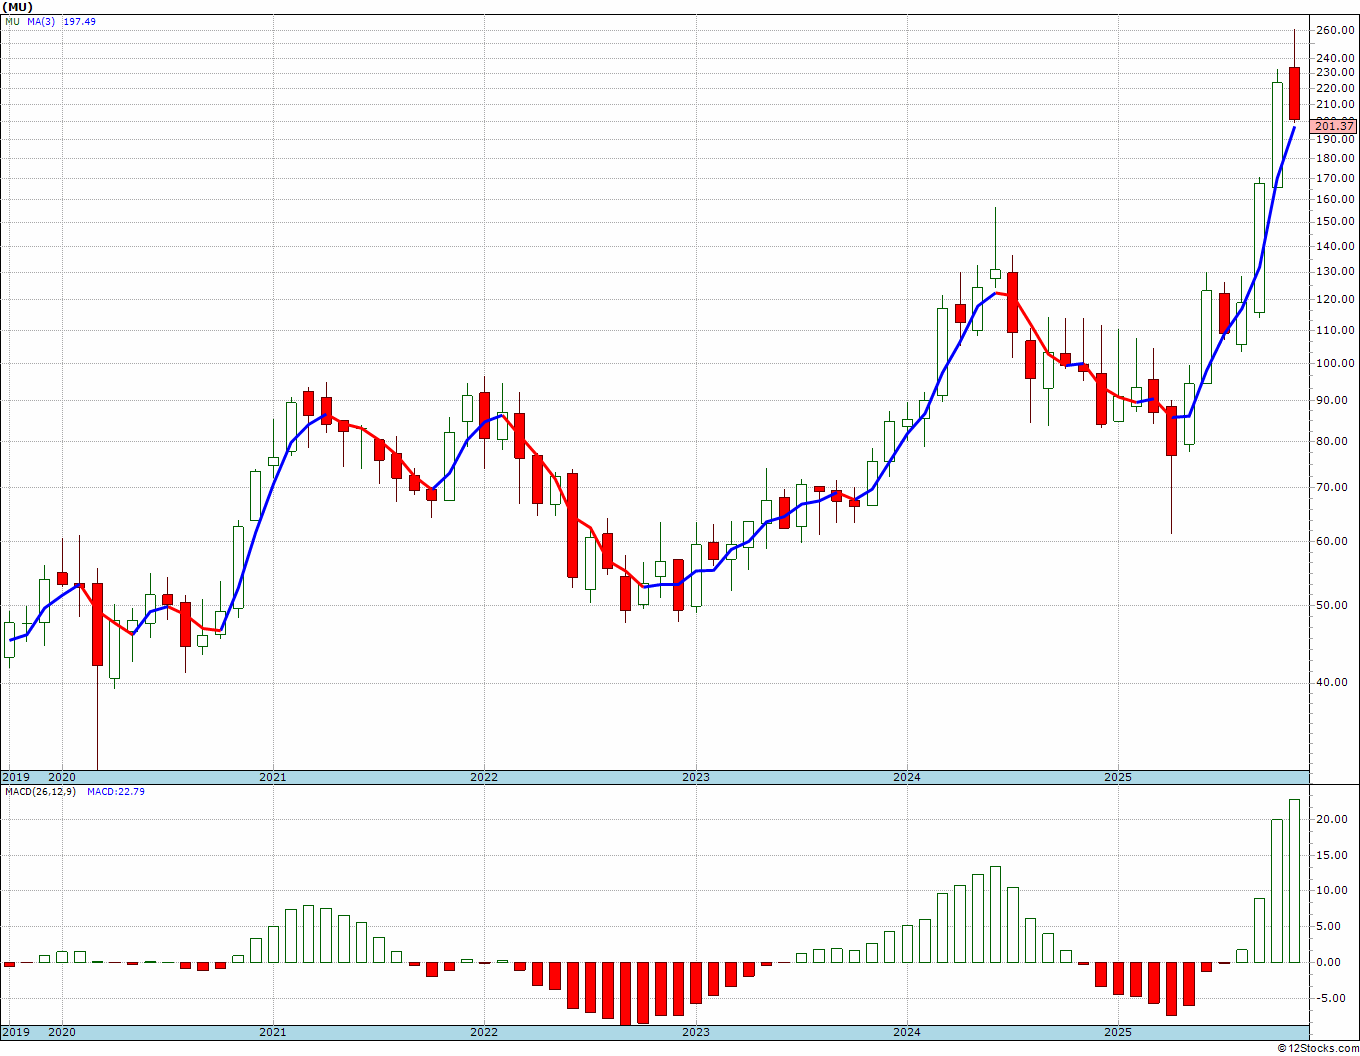Click the 170.00 price axis label

coord(1335,179)
